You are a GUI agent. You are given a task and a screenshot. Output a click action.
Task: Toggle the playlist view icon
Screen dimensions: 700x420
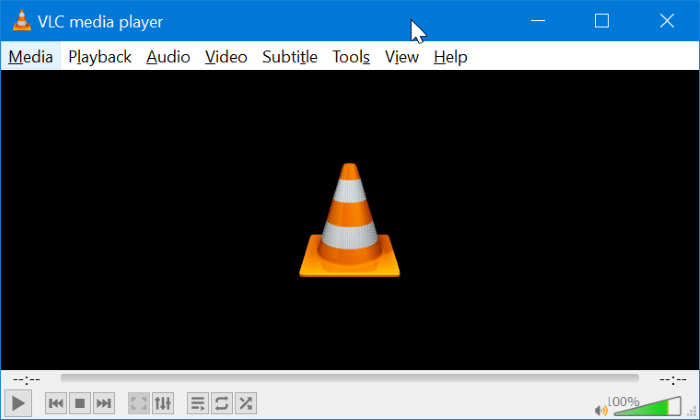(197, 403)
